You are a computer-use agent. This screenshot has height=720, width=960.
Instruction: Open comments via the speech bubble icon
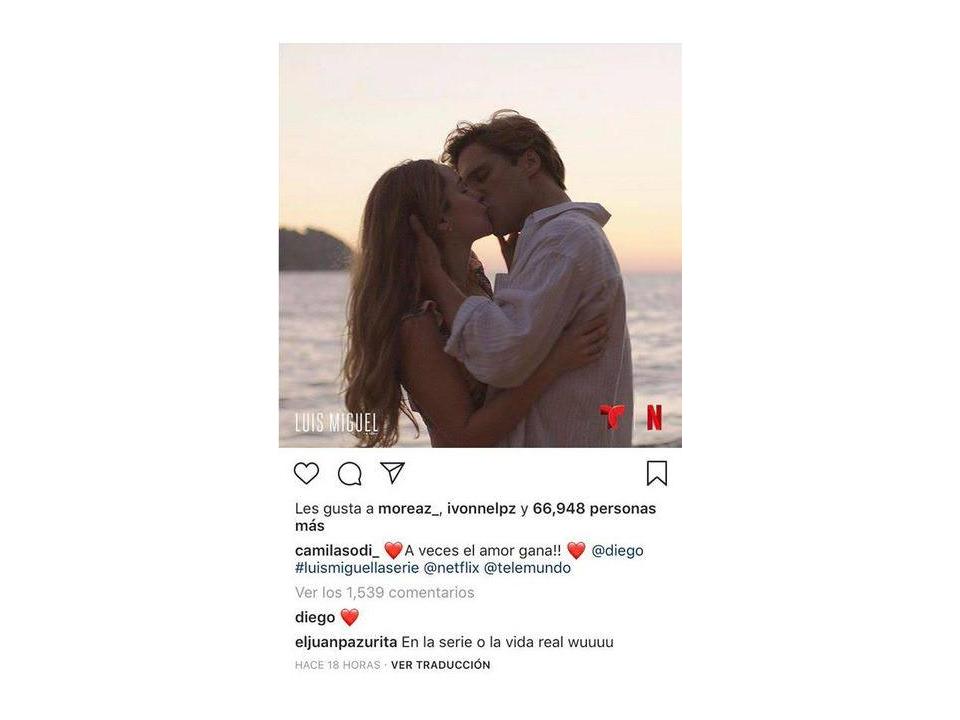(x=350, y=473)
